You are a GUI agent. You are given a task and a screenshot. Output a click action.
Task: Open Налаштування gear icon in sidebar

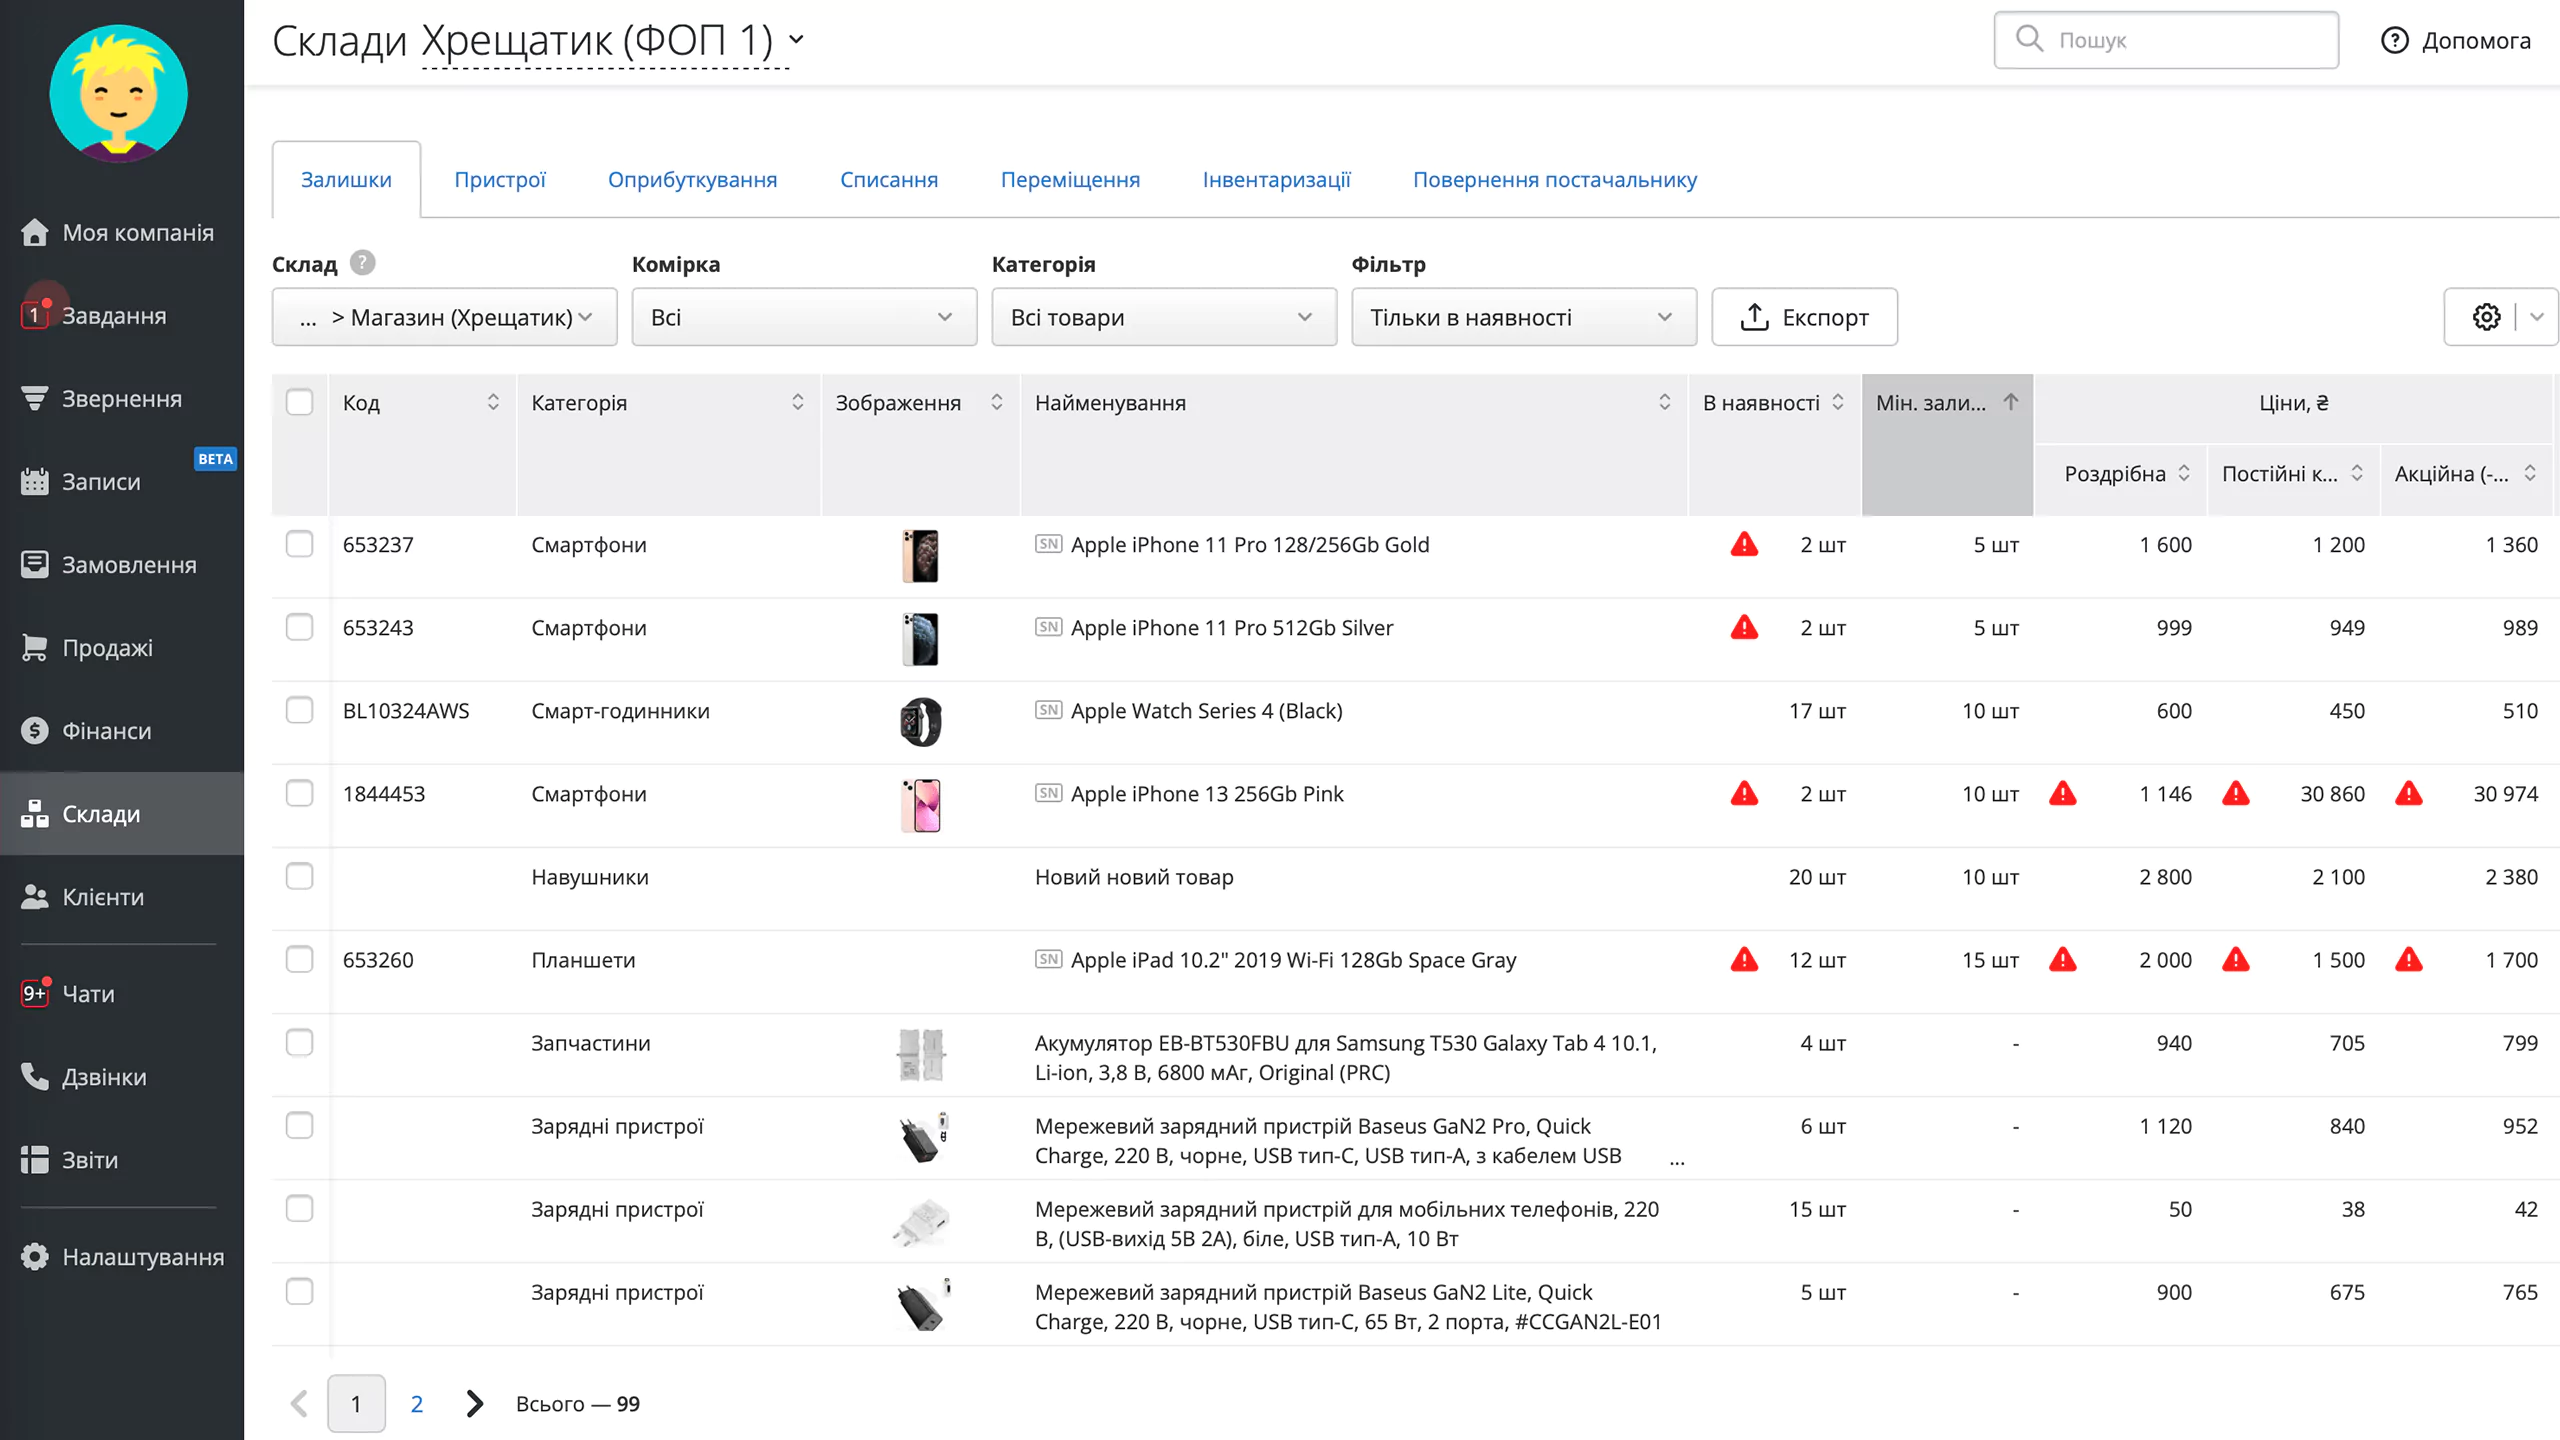34,1256
